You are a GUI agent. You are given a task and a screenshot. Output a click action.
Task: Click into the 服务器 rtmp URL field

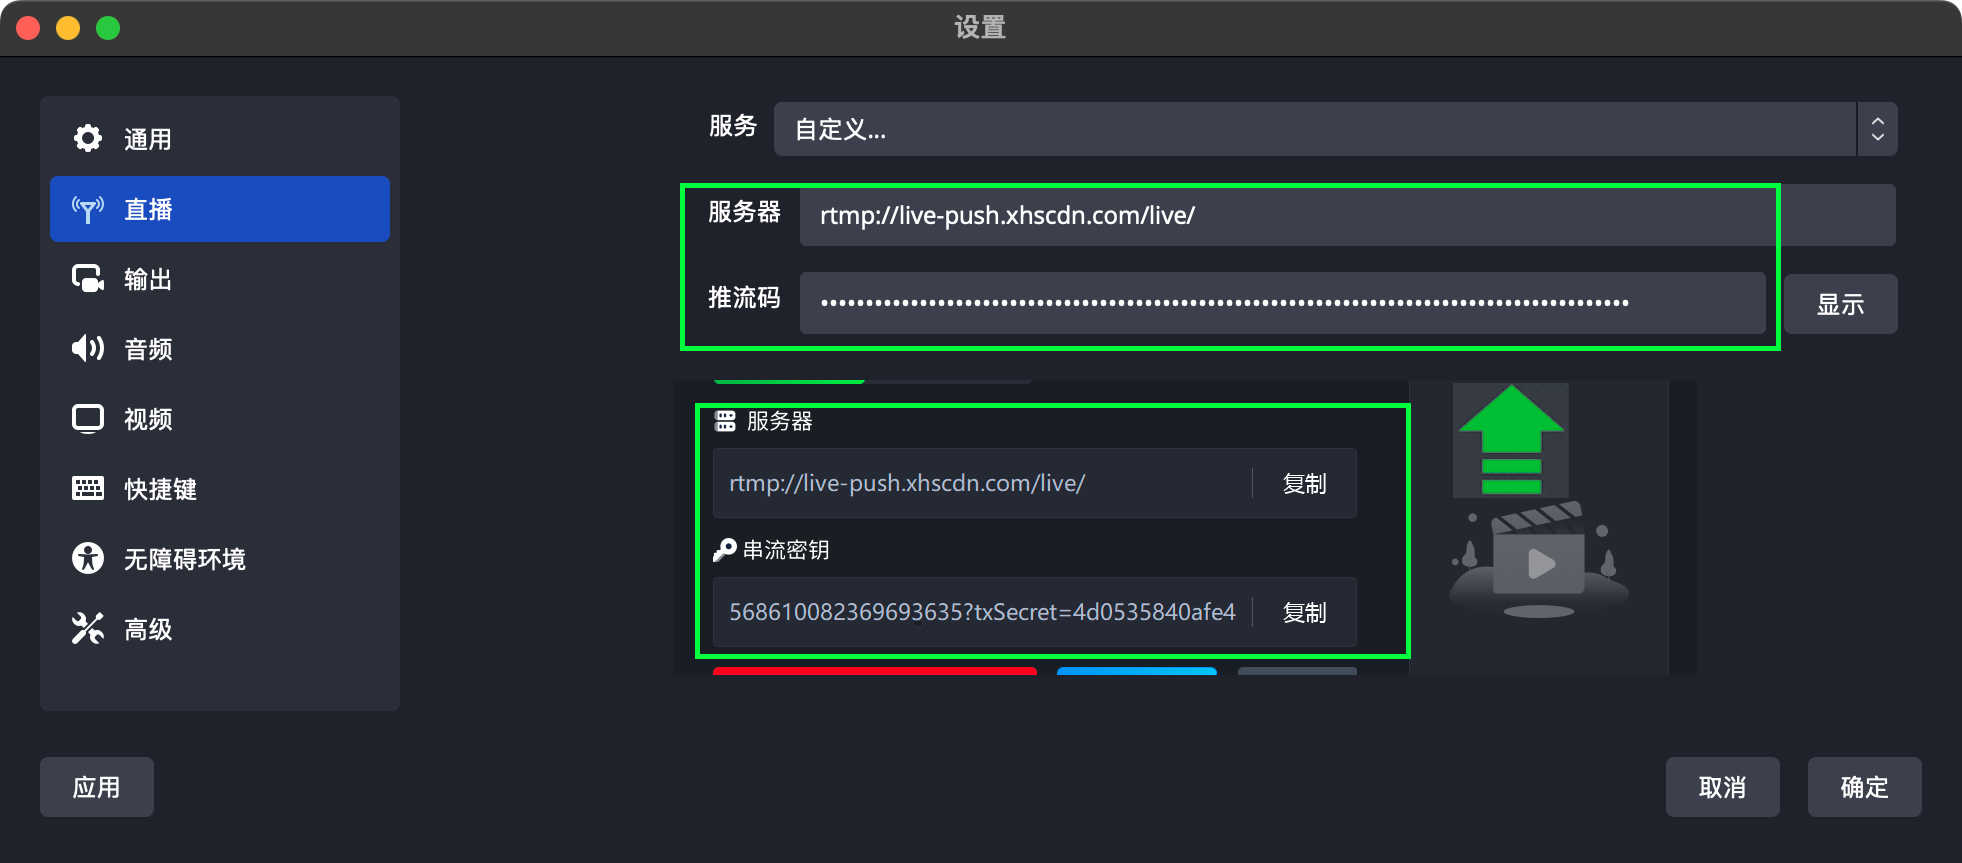point(1285,215)
